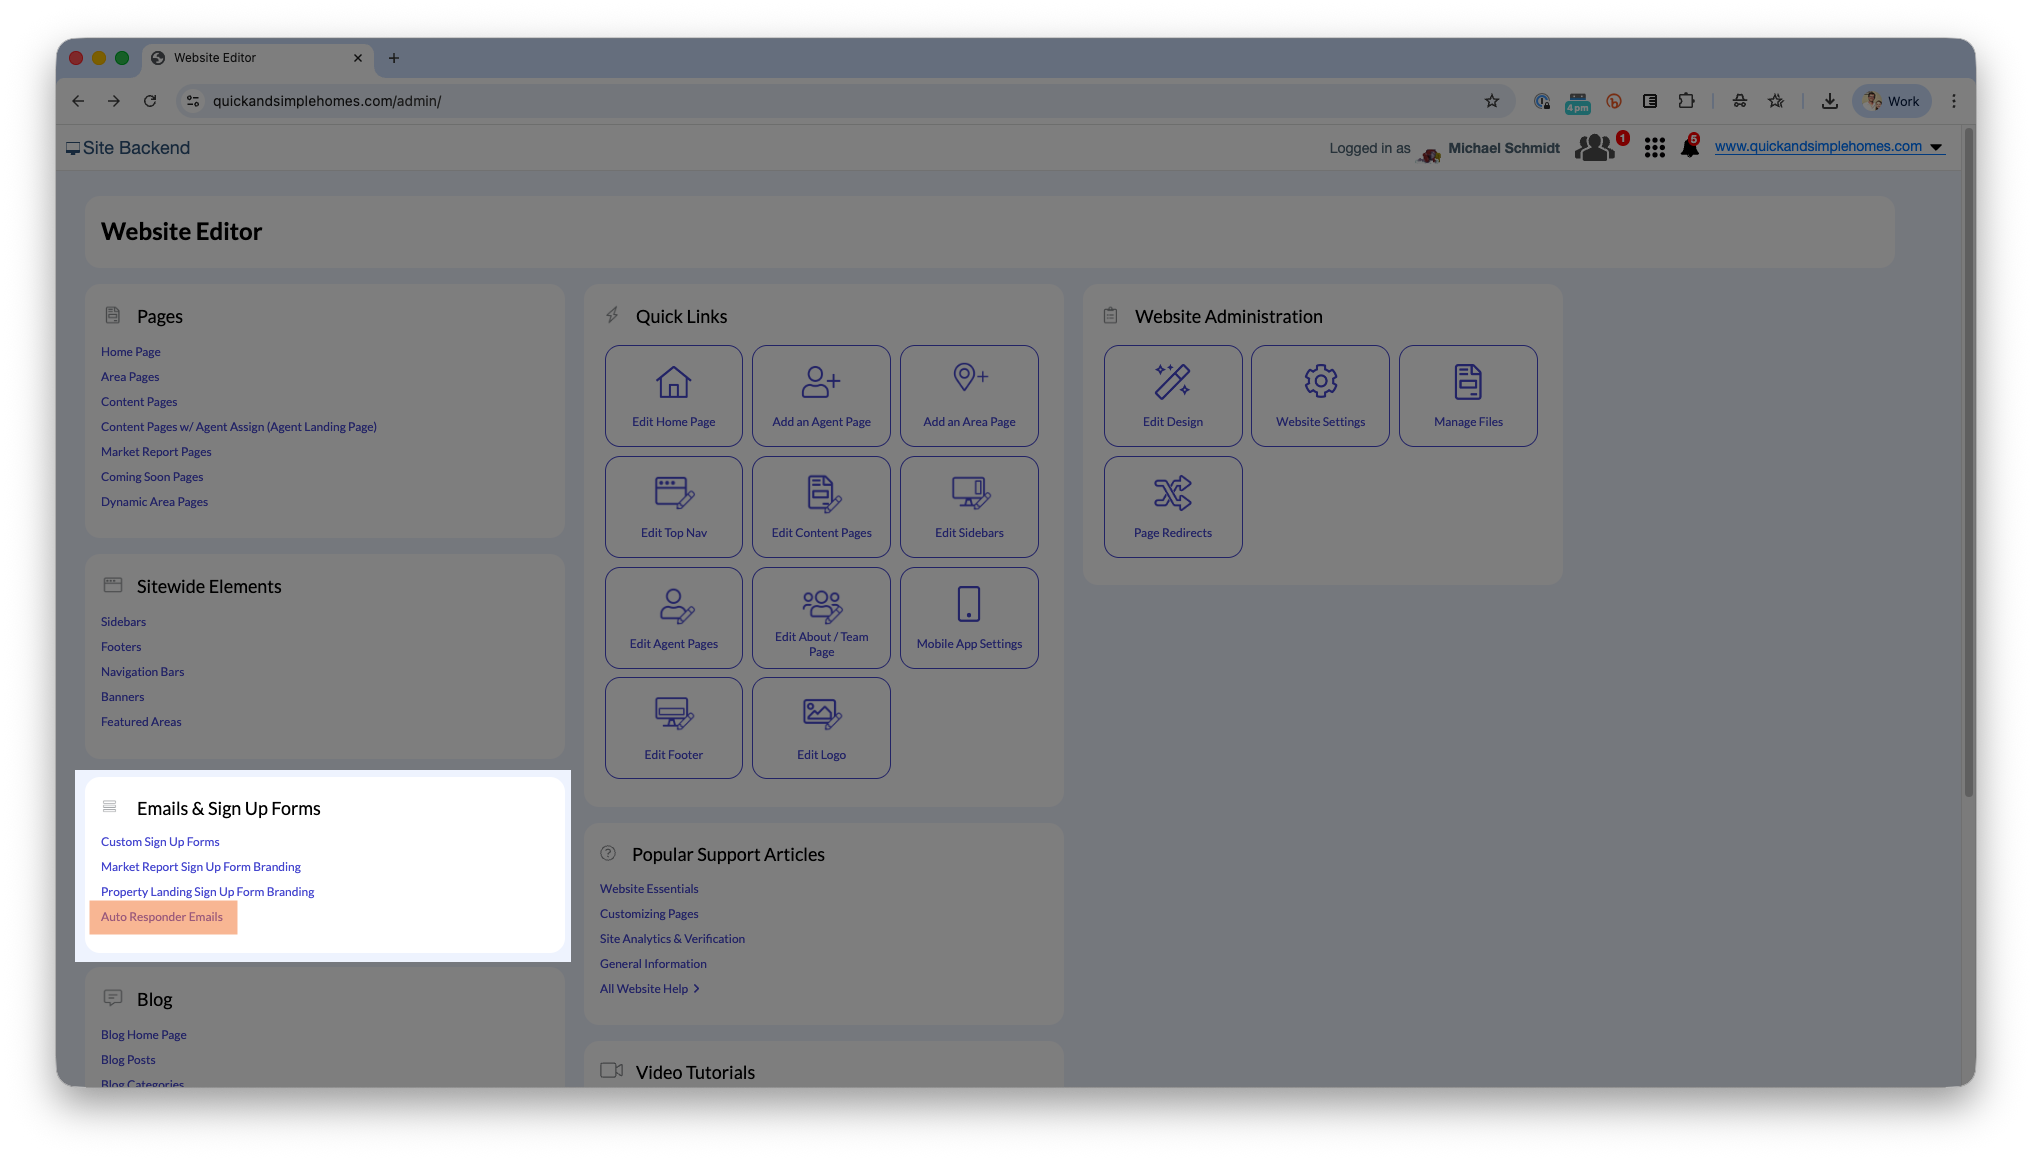
Task: Click the Custom Sign Up Forms link
Action: click(160, 842)
